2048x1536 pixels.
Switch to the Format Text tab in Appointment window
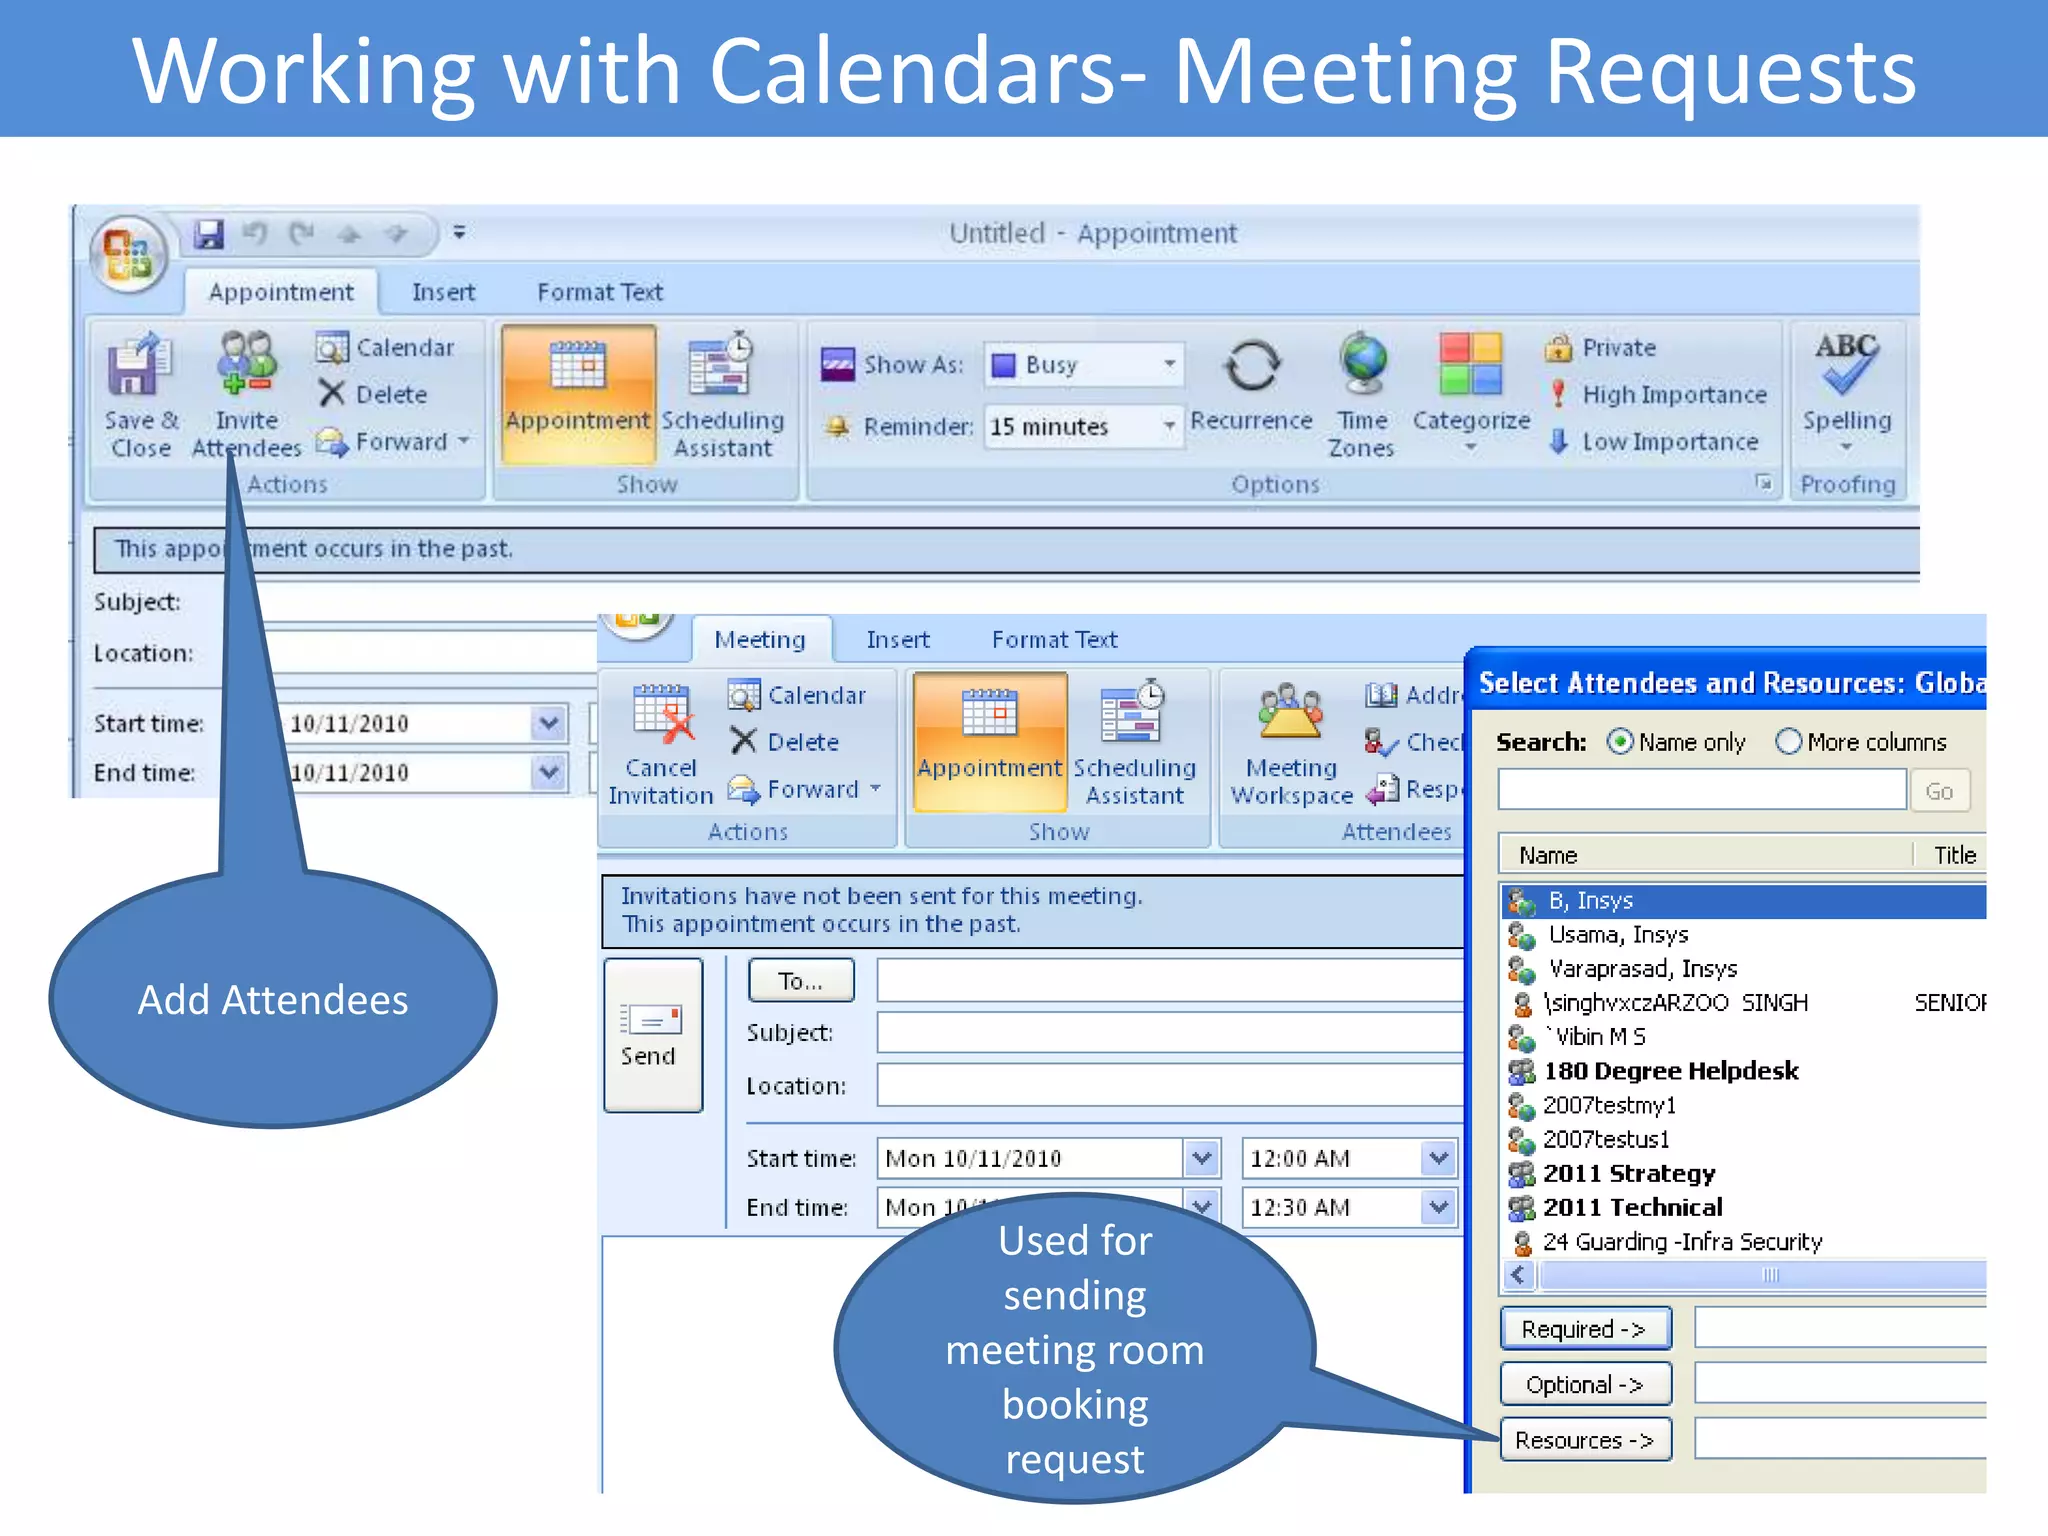coord(599,292)
